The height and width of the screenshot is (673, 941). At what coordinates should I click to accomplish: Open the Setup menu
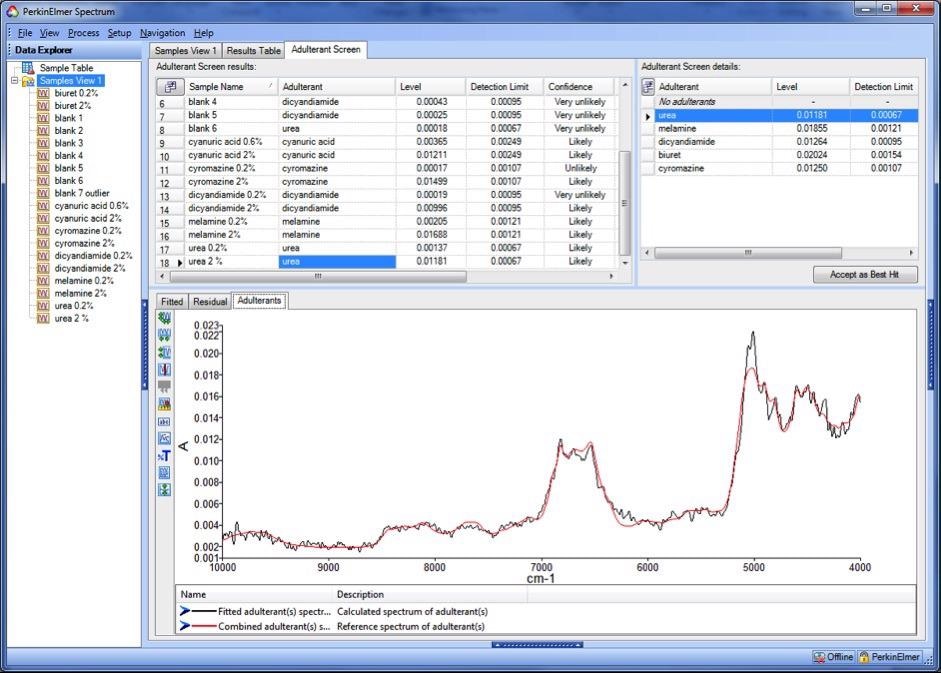tap(119, 33)
